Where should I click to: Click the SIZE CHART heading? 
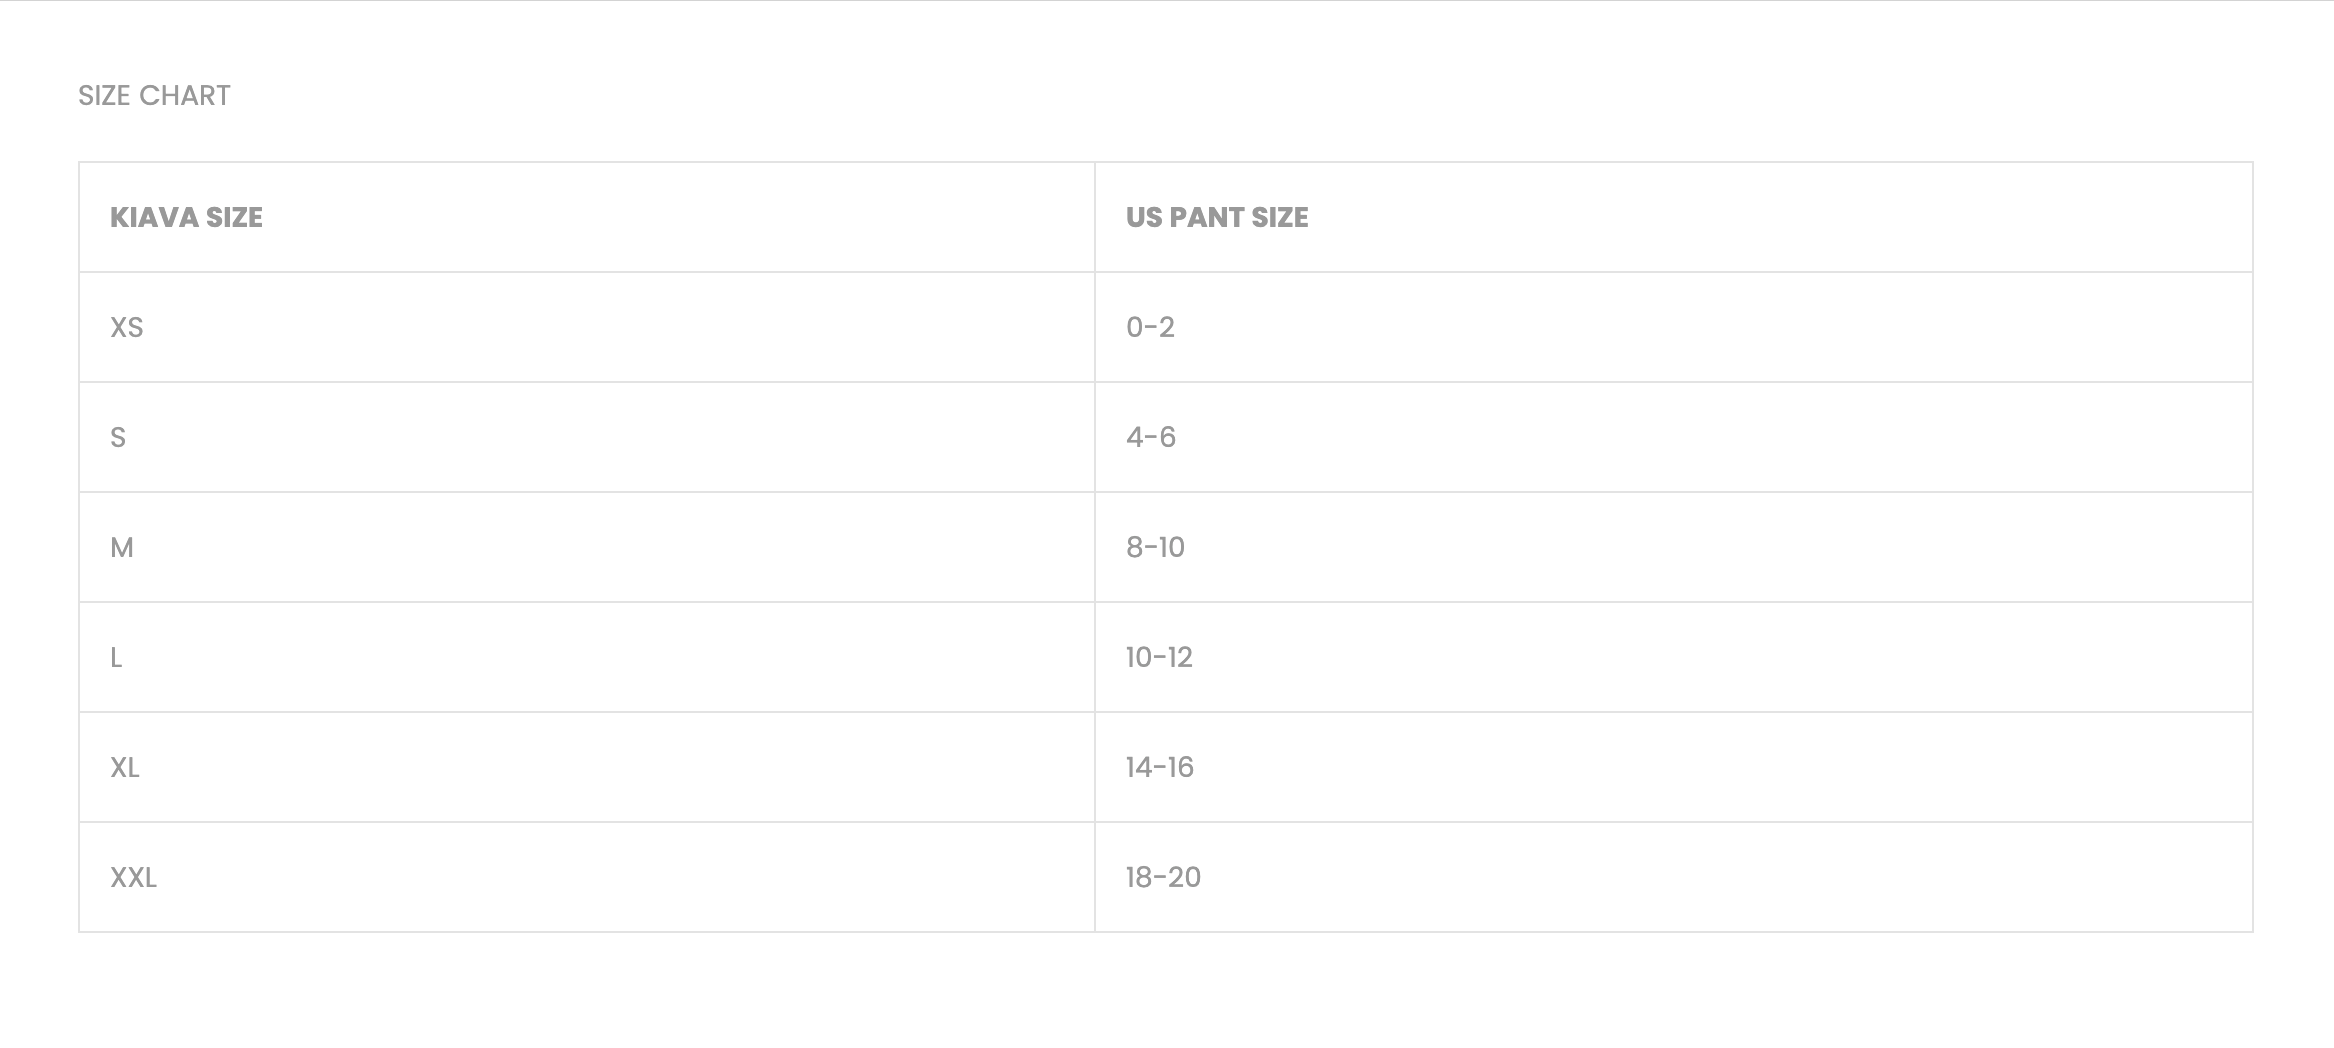point(154,96)
